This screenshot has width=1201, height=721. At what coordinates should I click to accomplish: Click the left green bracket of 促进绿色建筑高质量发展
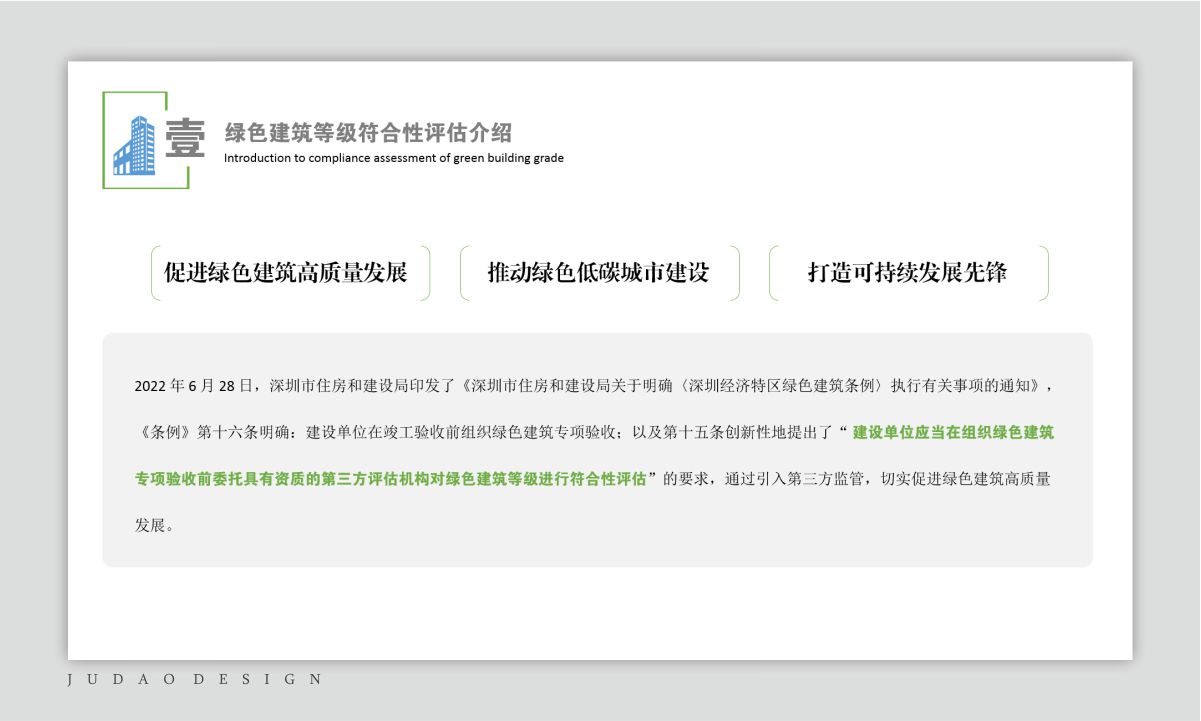point(154,273)
